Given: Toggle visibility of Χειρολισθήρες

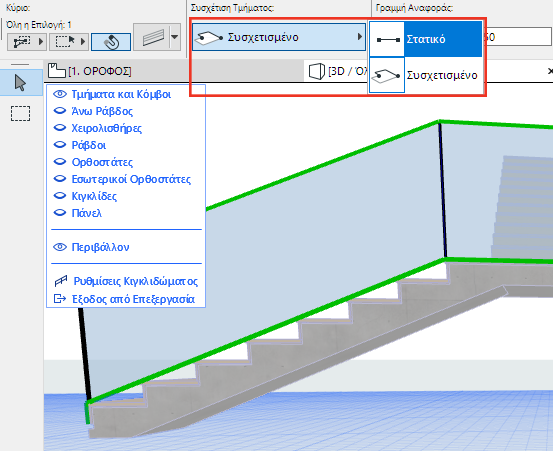Looking at the screenshot, I should [60, 128].
